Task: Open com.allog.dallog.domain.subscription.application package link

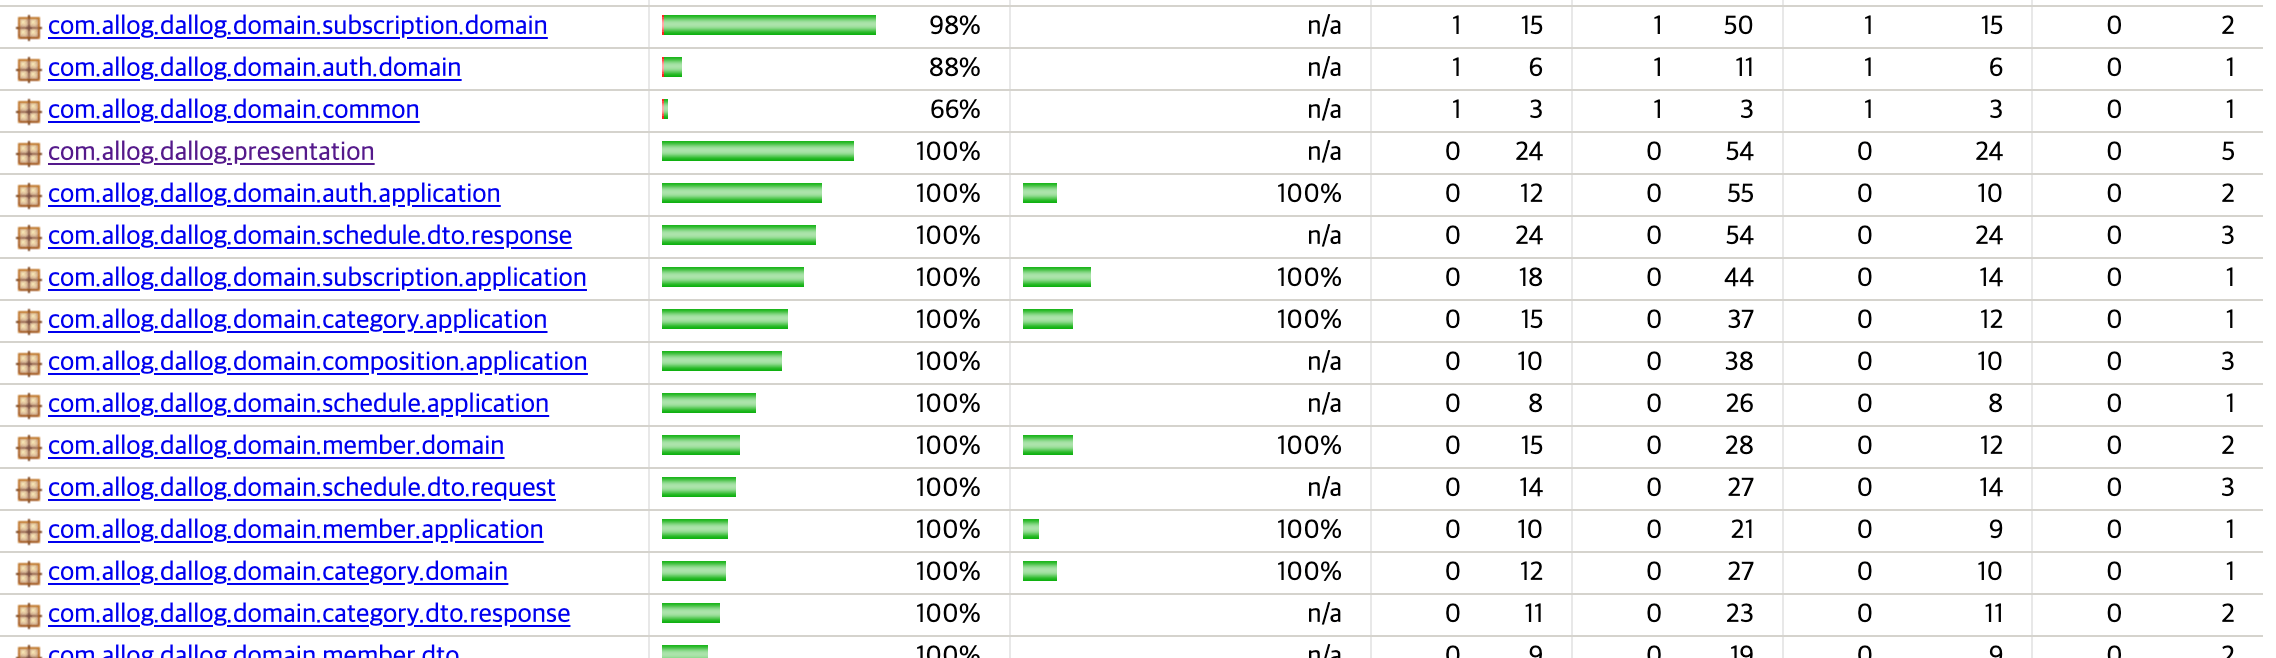Action: pos(317,277)
